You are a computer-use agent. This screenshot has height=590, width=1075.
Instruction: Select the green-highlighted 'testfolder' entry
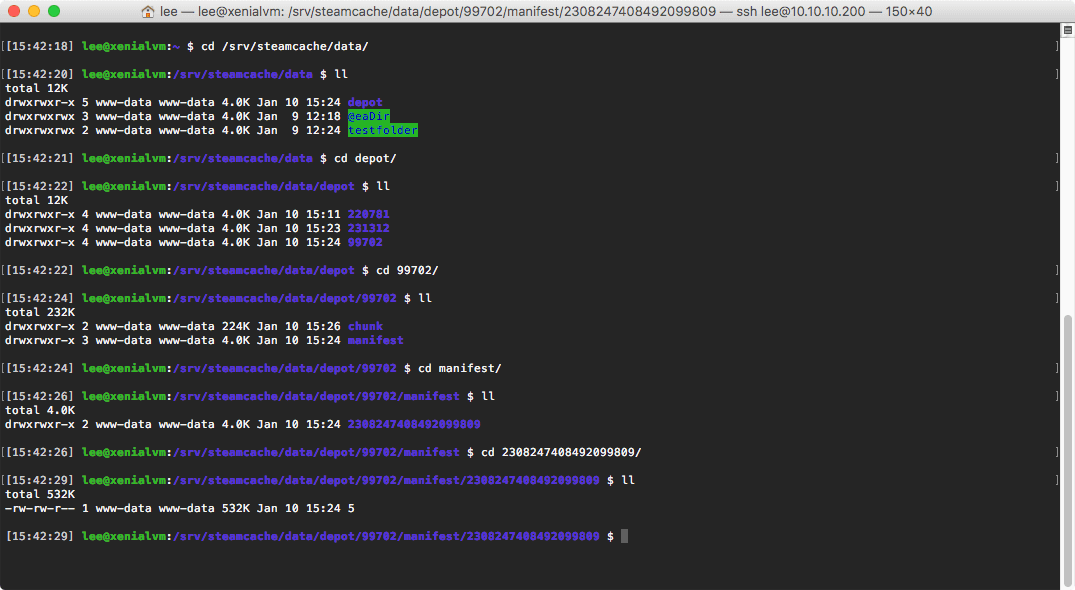coord(382,130)
